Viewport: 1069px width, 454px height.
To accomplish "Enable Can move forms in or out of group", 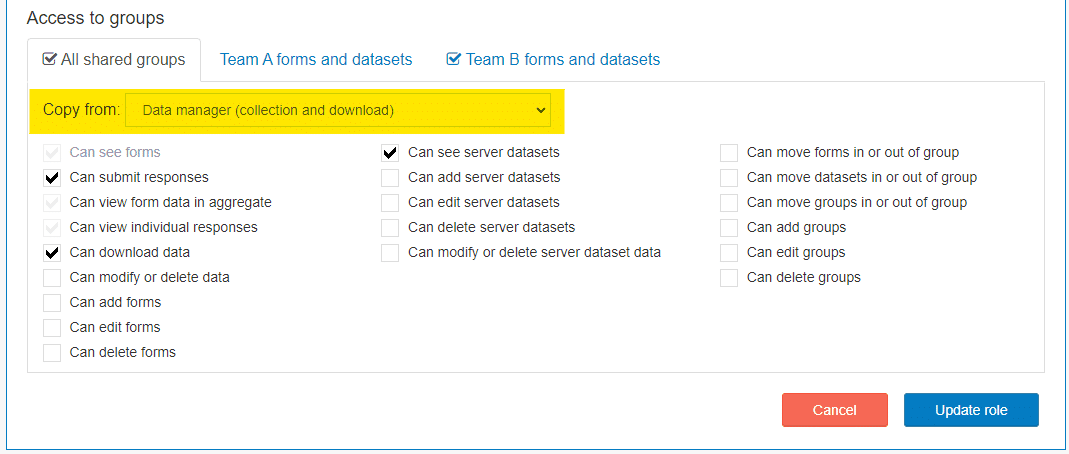I will [729, 153].
